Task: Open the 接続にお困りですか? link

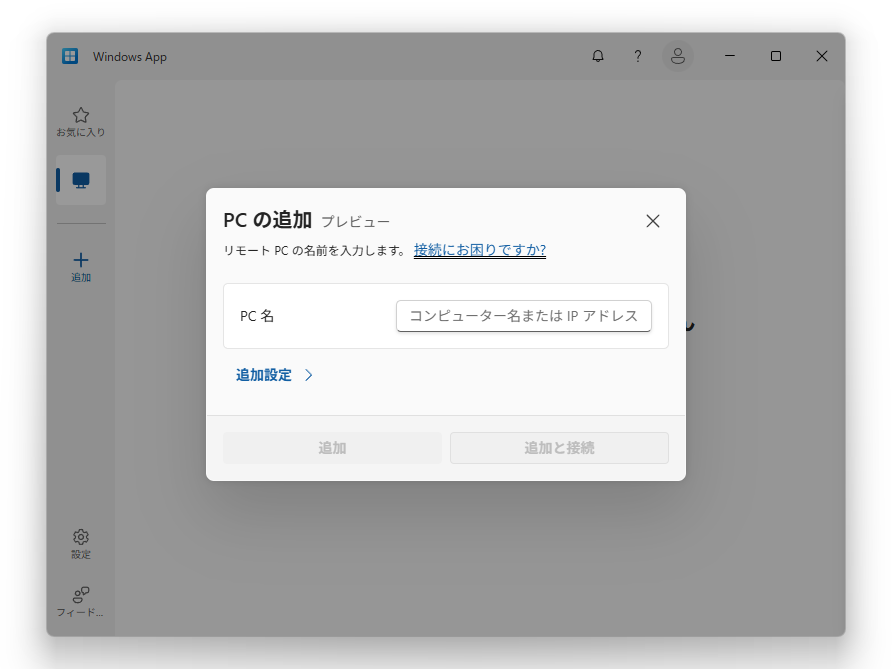Action: pyautogui.click(x=480, y=250)
